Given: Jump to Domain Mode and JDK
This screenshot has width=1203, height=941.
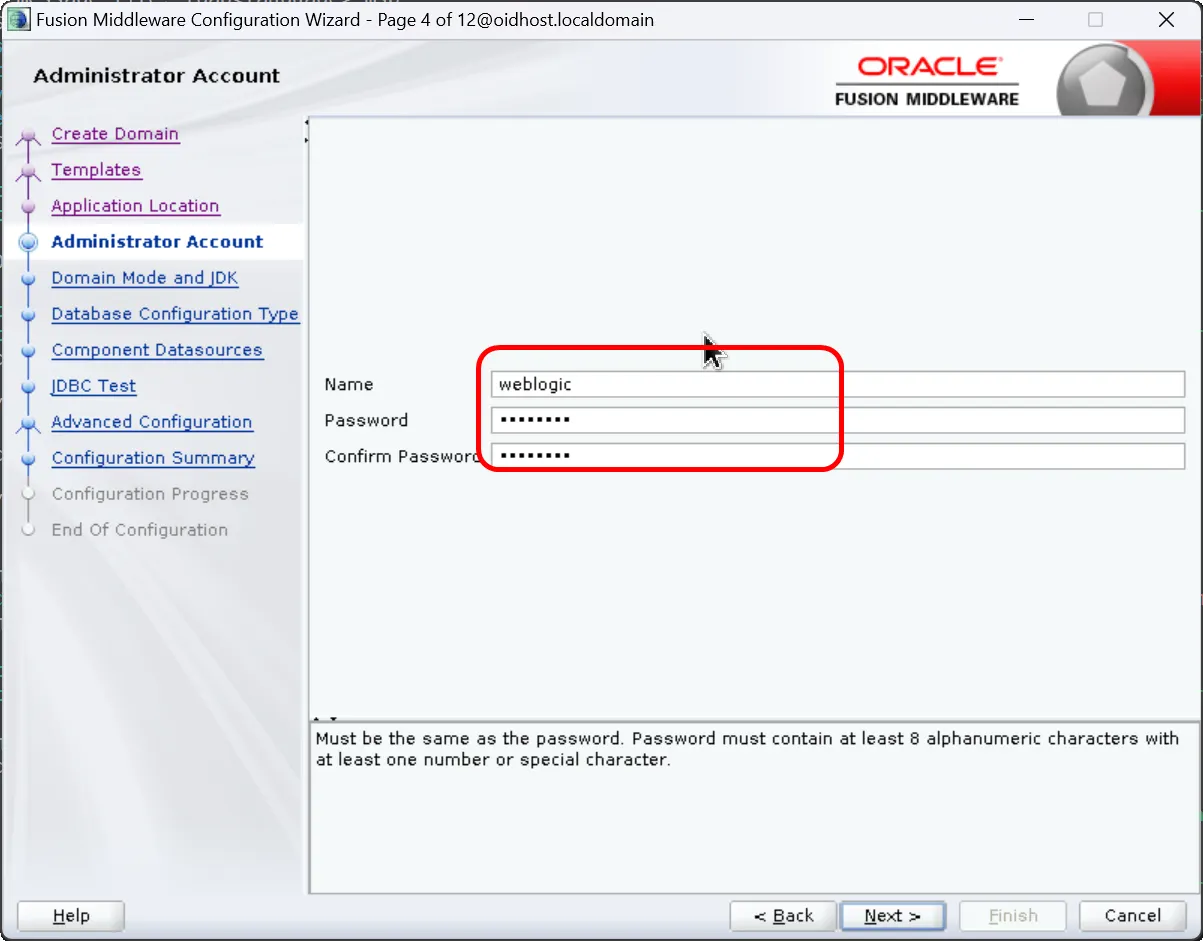Looking at the screenshot, I should [145, 278].
